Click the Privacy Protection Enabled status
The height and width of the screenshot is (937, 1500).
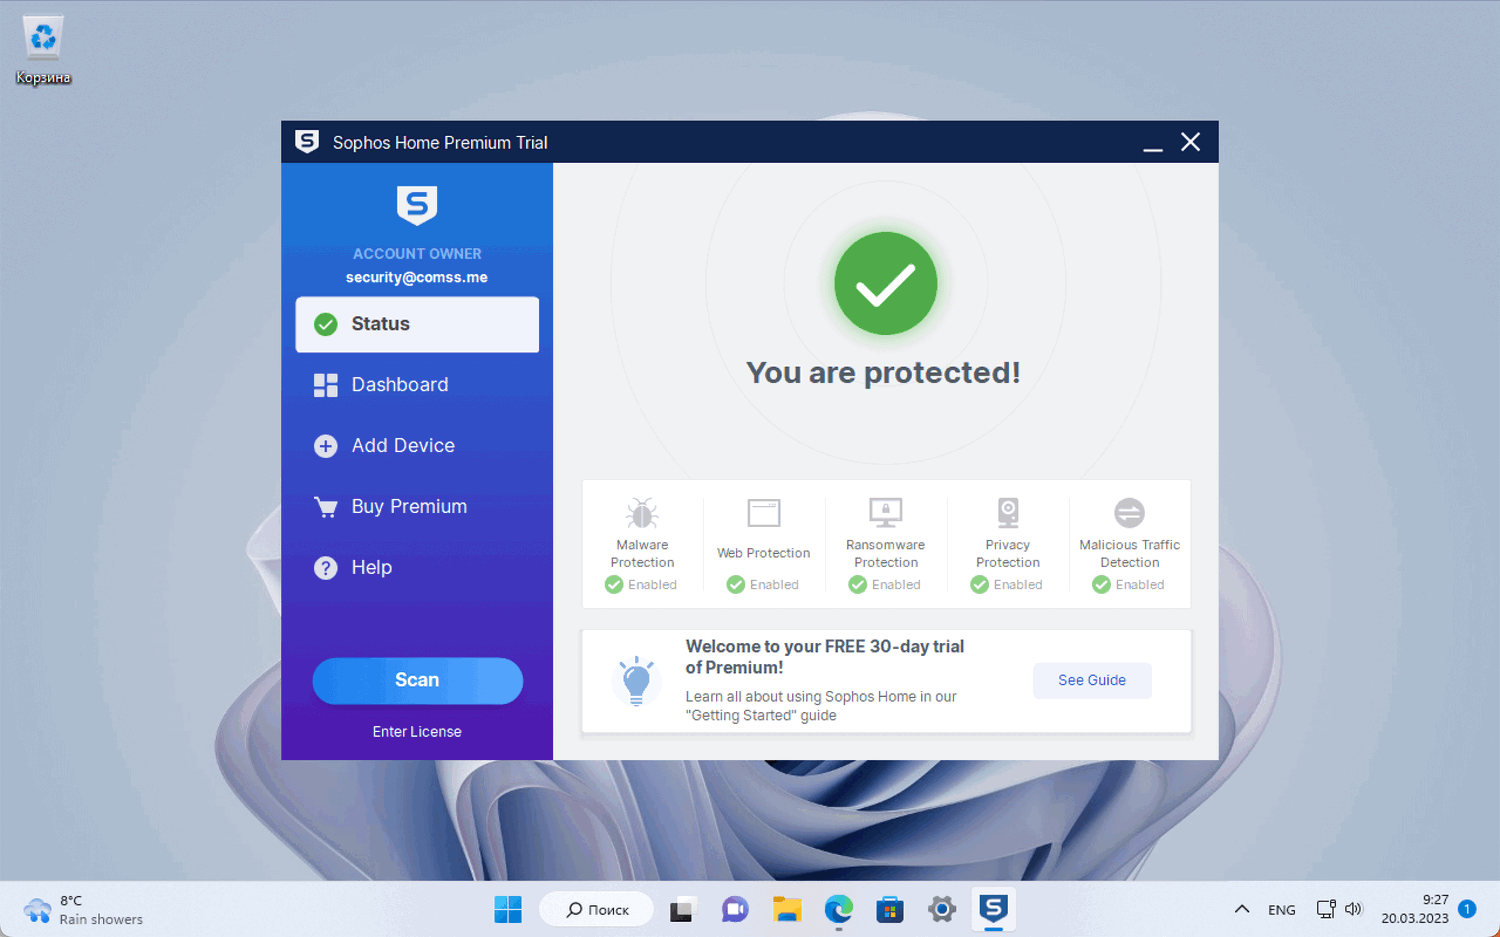[1008, 585]
